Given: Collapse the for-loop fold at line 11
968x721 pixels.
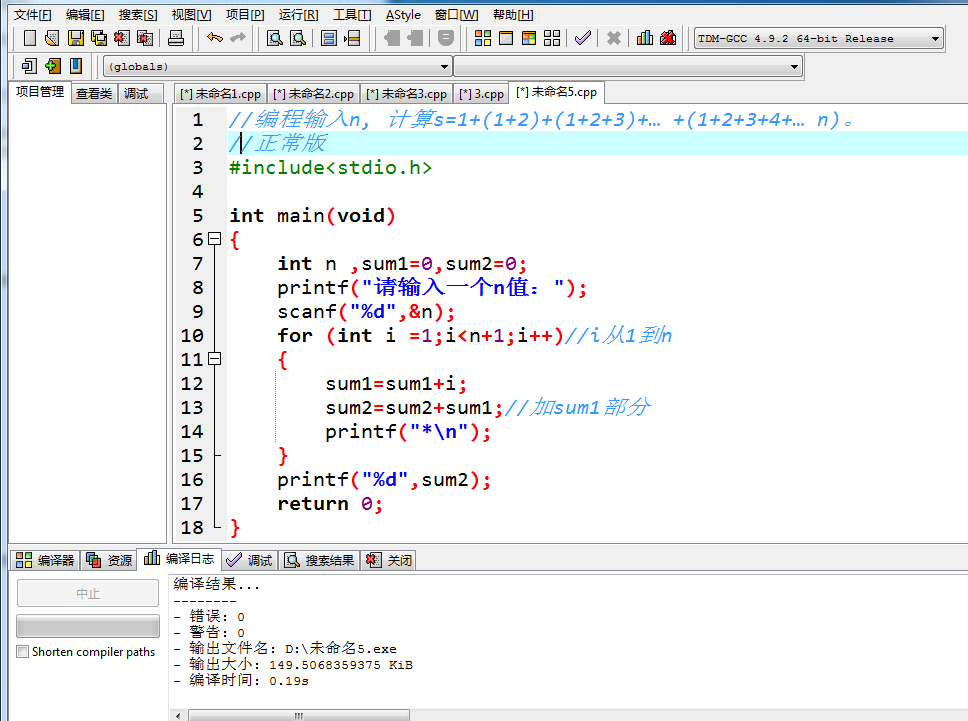Looking at the screenshot, I should pyautogui.click(x=214, y=359).
